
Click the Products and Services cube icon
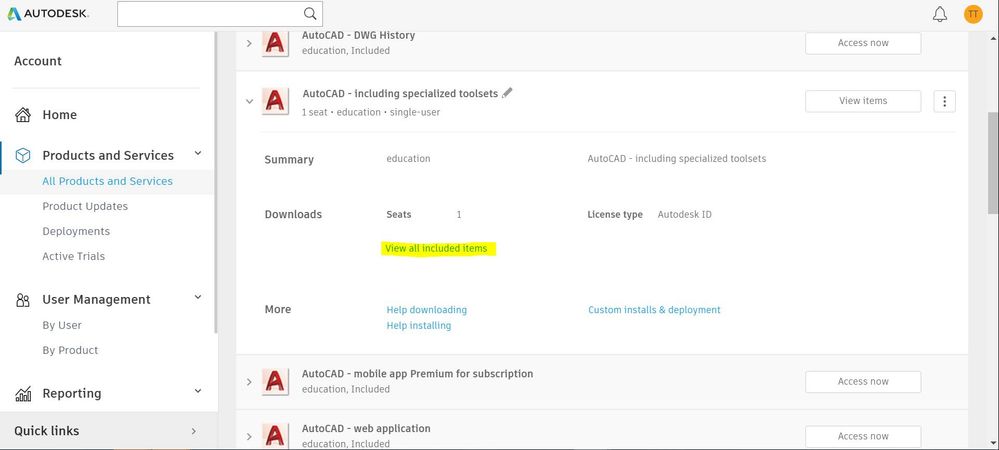23,156
